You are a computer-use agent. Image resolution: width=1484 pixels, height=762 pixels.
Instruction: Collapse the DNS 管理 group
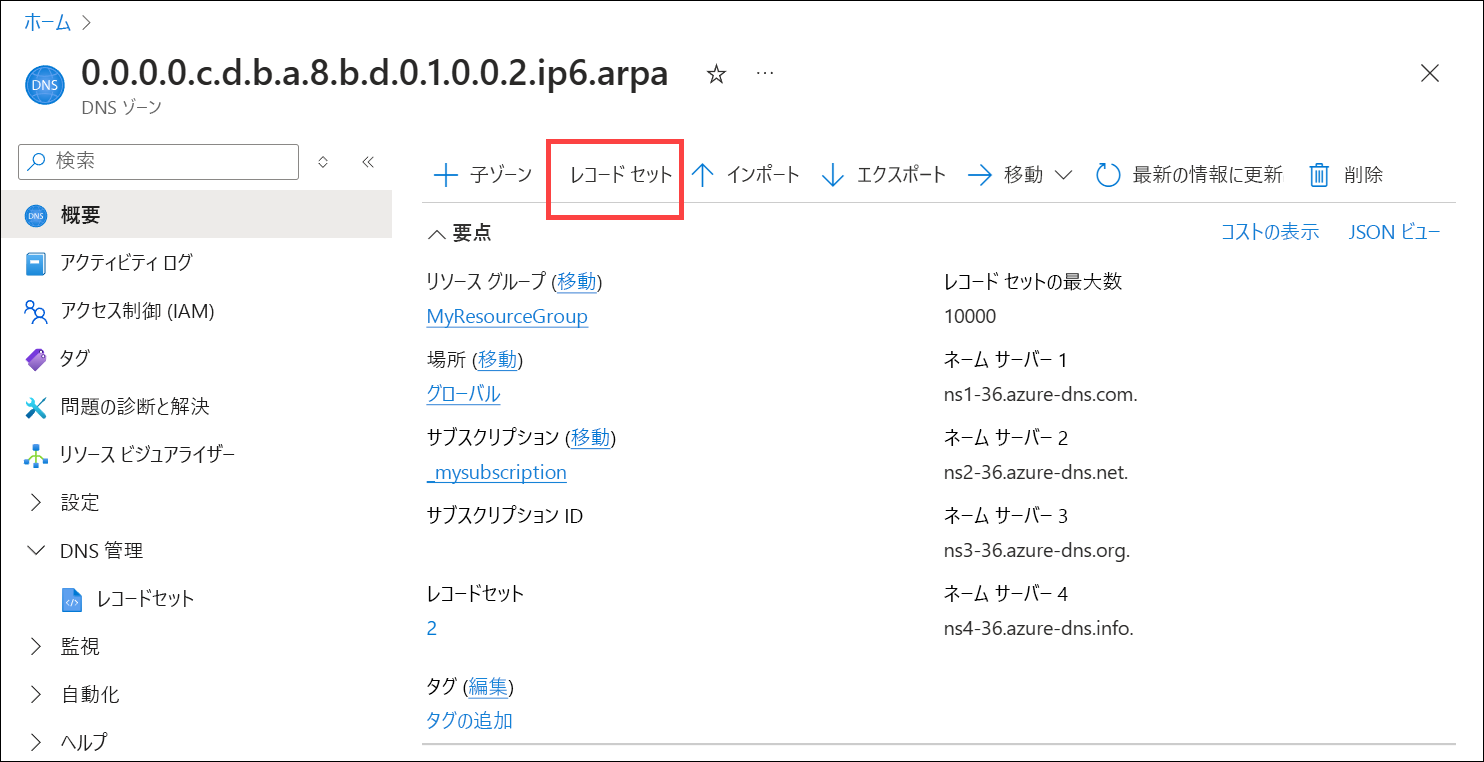36,550
